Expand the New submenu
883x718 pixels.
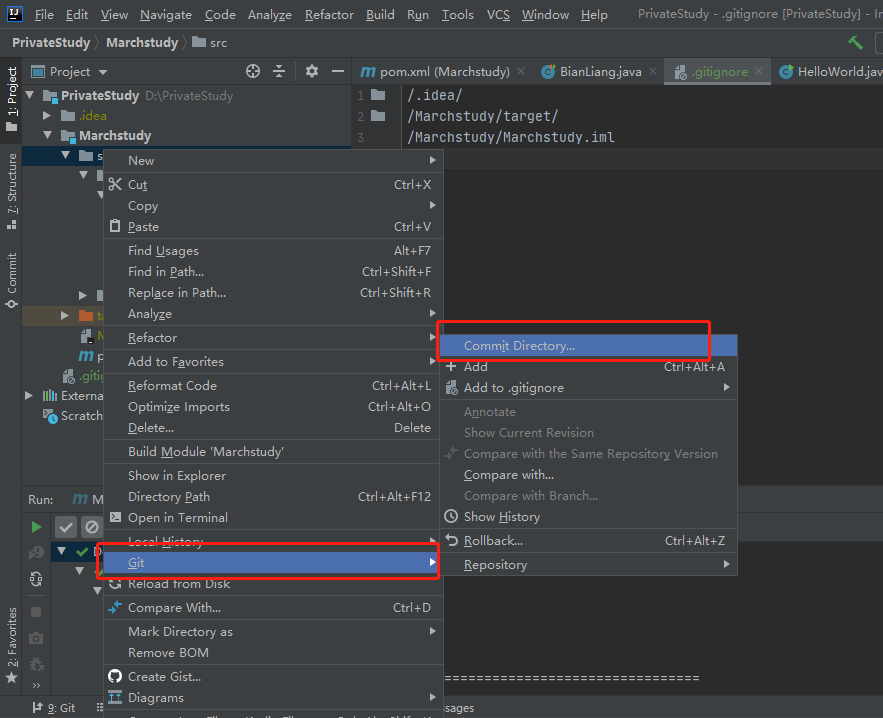(x=274, y=160)
